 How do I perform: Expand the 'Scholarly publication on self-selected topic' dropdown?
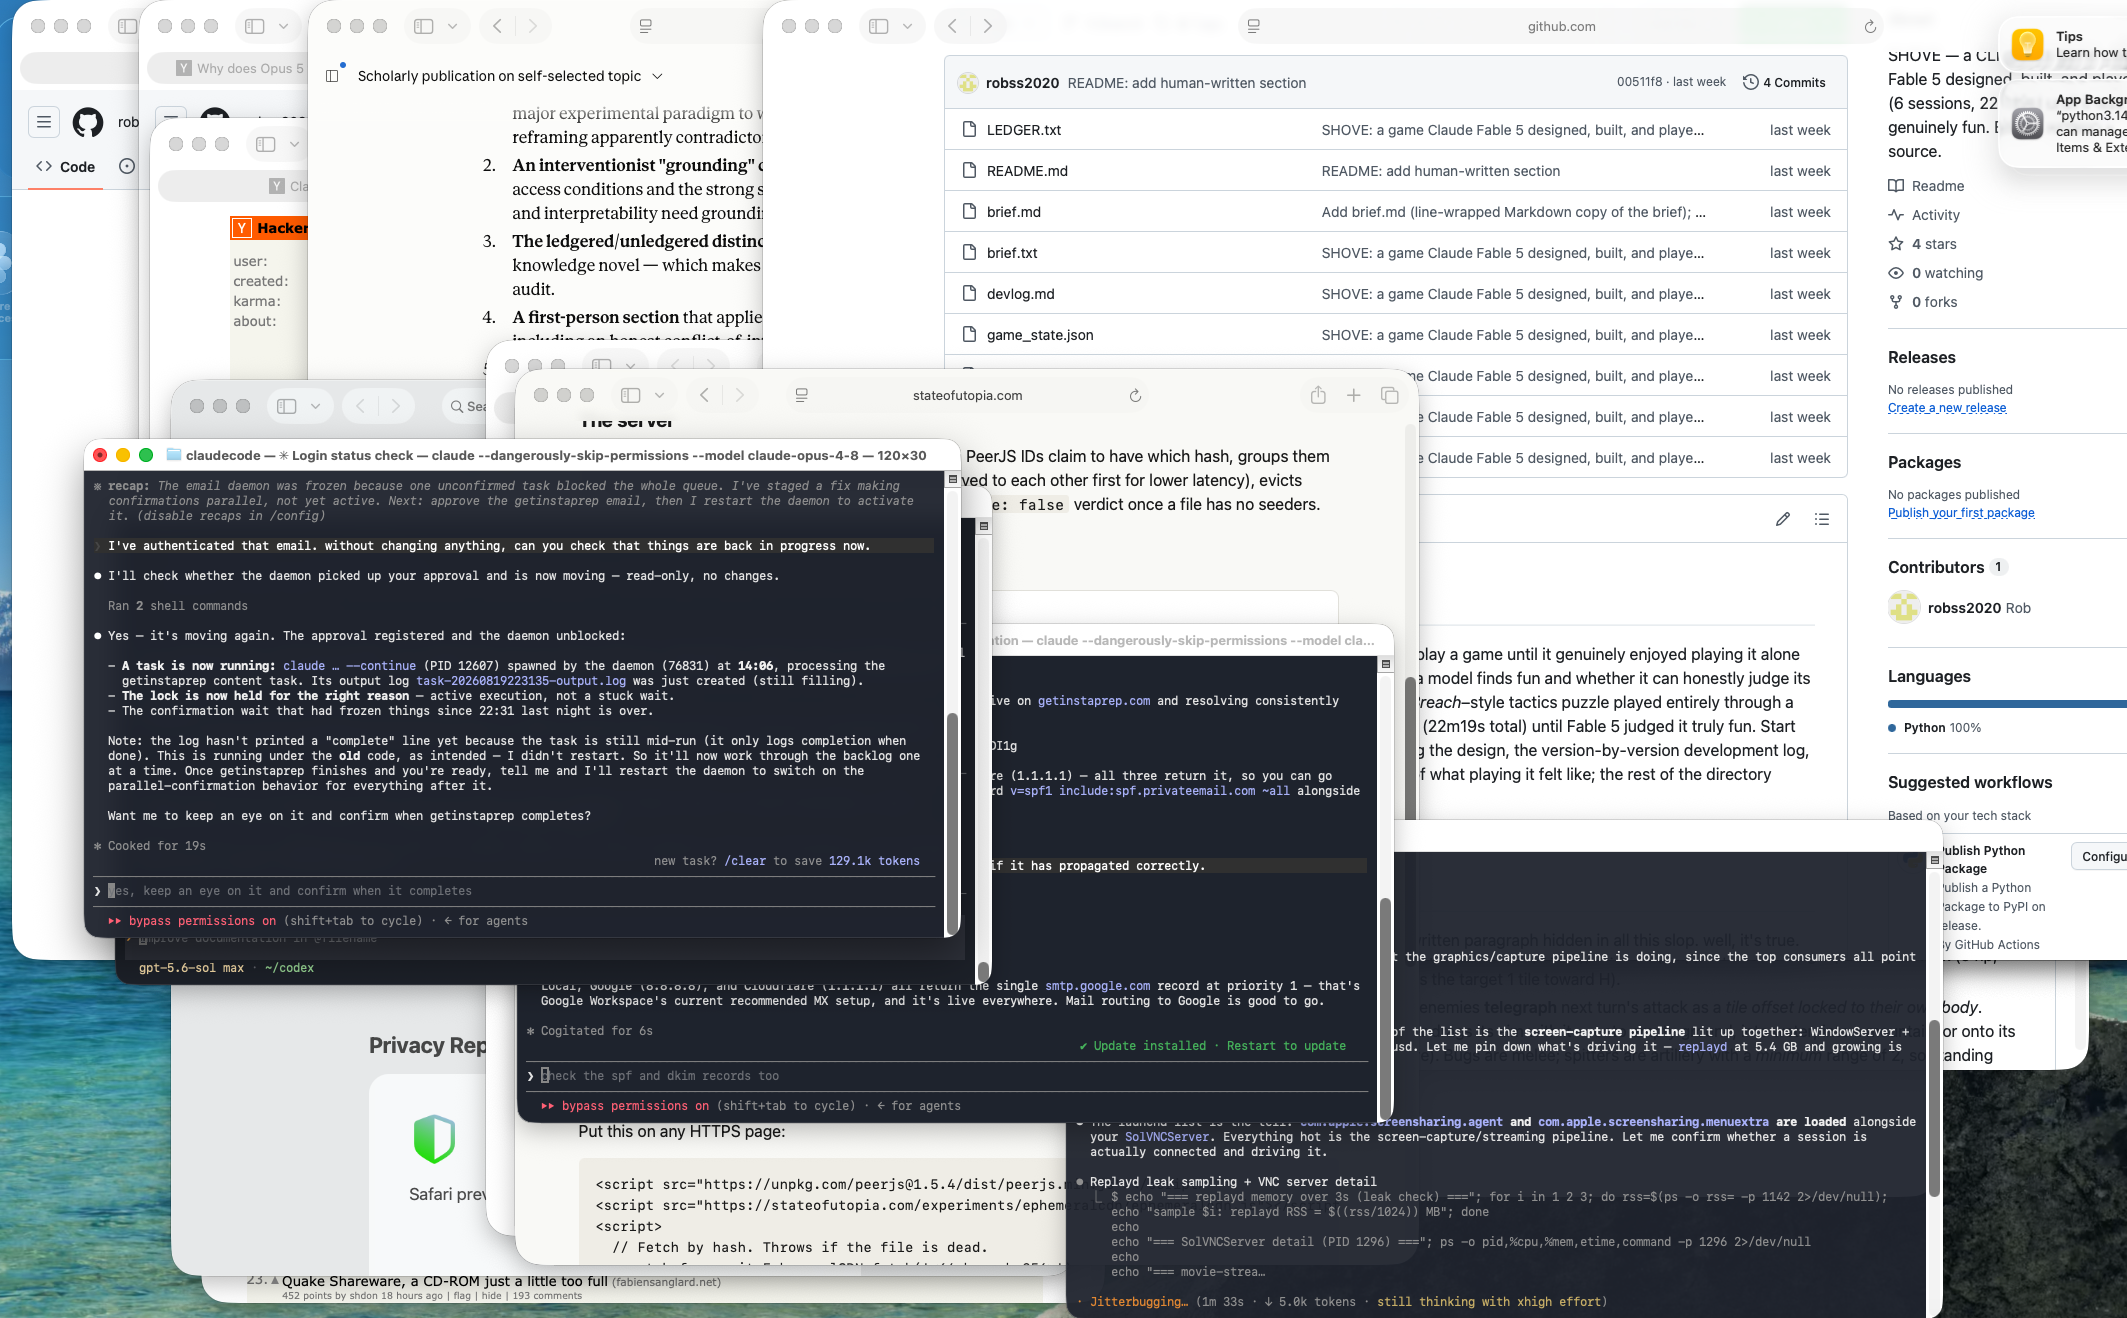click(657, 76)
